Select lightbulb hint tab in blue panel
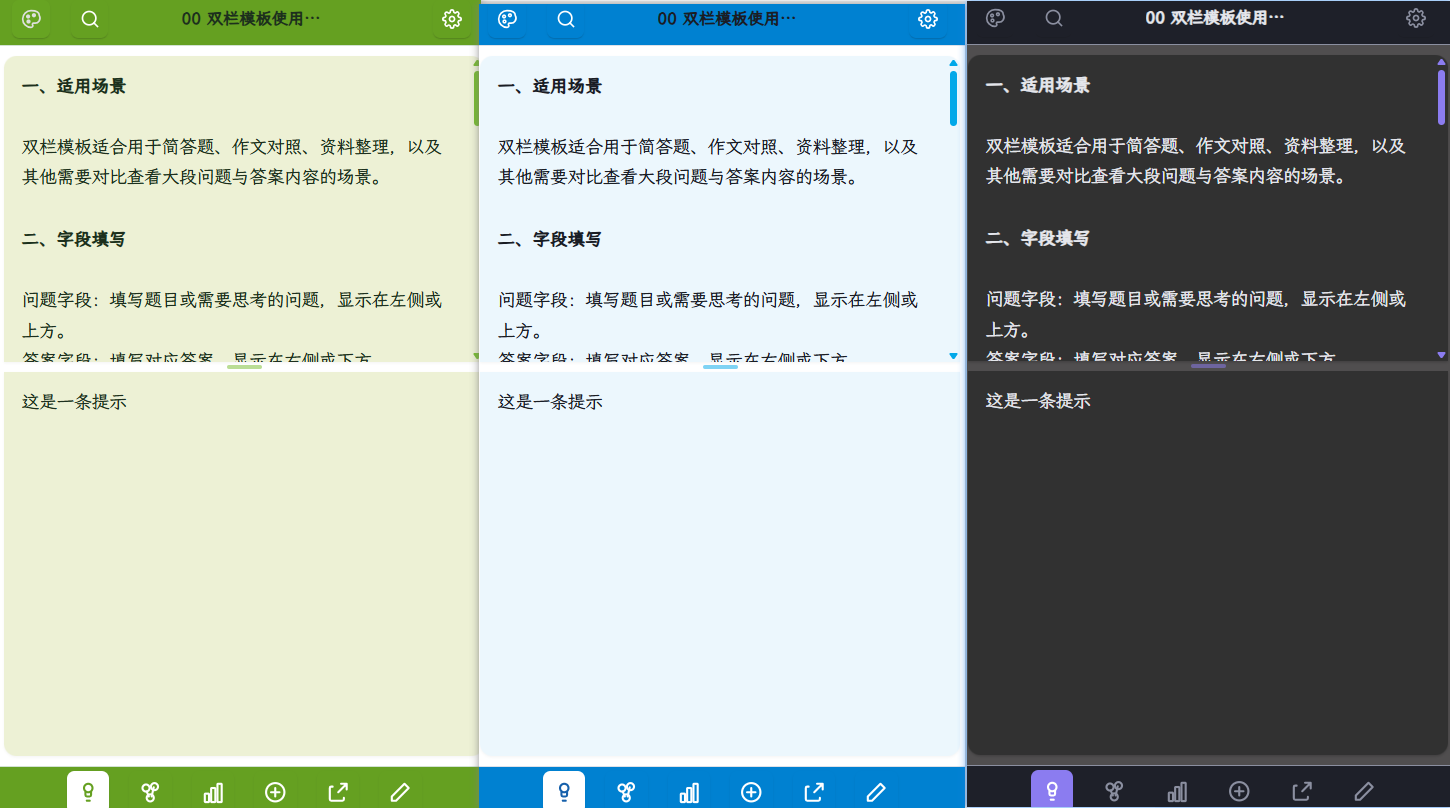The image size is (1450, 808). pos(564,791)
